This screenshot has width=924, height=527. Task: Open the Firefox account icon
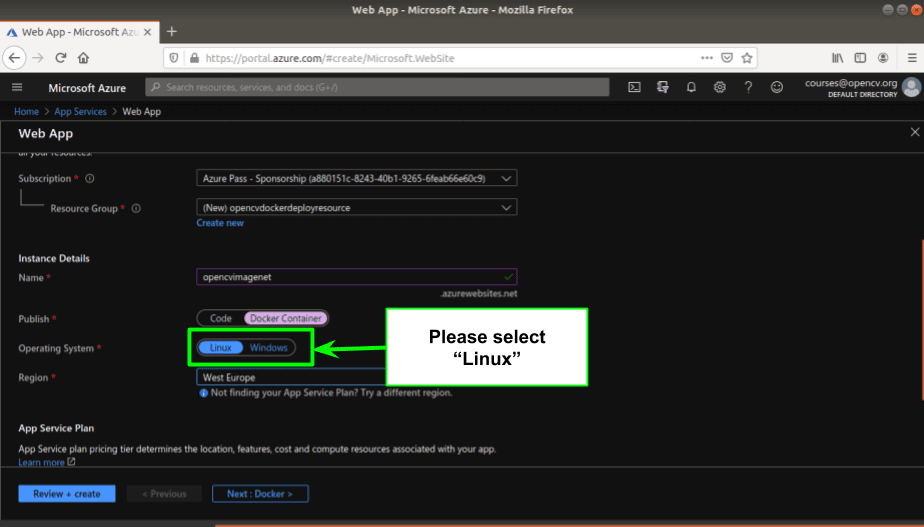[883, 58]
